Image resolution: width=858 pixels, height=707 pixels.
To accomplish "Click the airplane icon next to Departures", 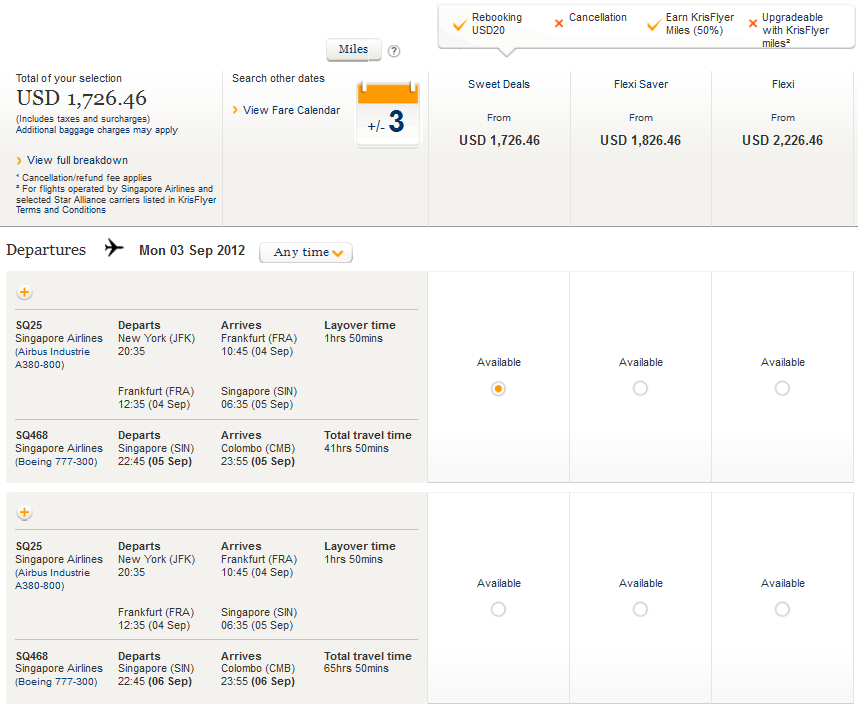I will tap(114, 249).
